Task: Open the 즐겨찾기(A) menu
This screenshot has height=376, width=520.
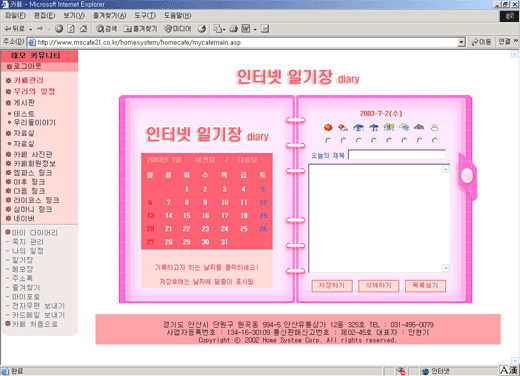Action: point(109,16)
